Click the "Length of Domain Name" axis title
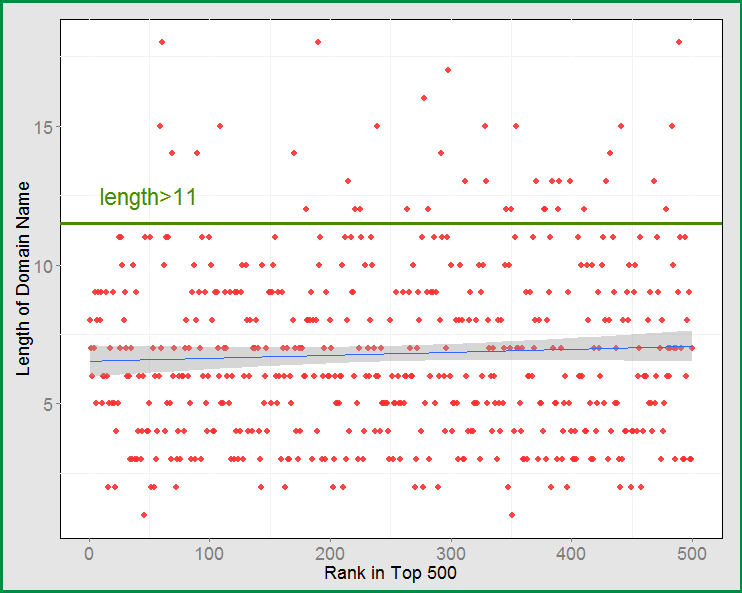Image resolution: width=742 pixels, height=593 pixels. pos(24,278)
